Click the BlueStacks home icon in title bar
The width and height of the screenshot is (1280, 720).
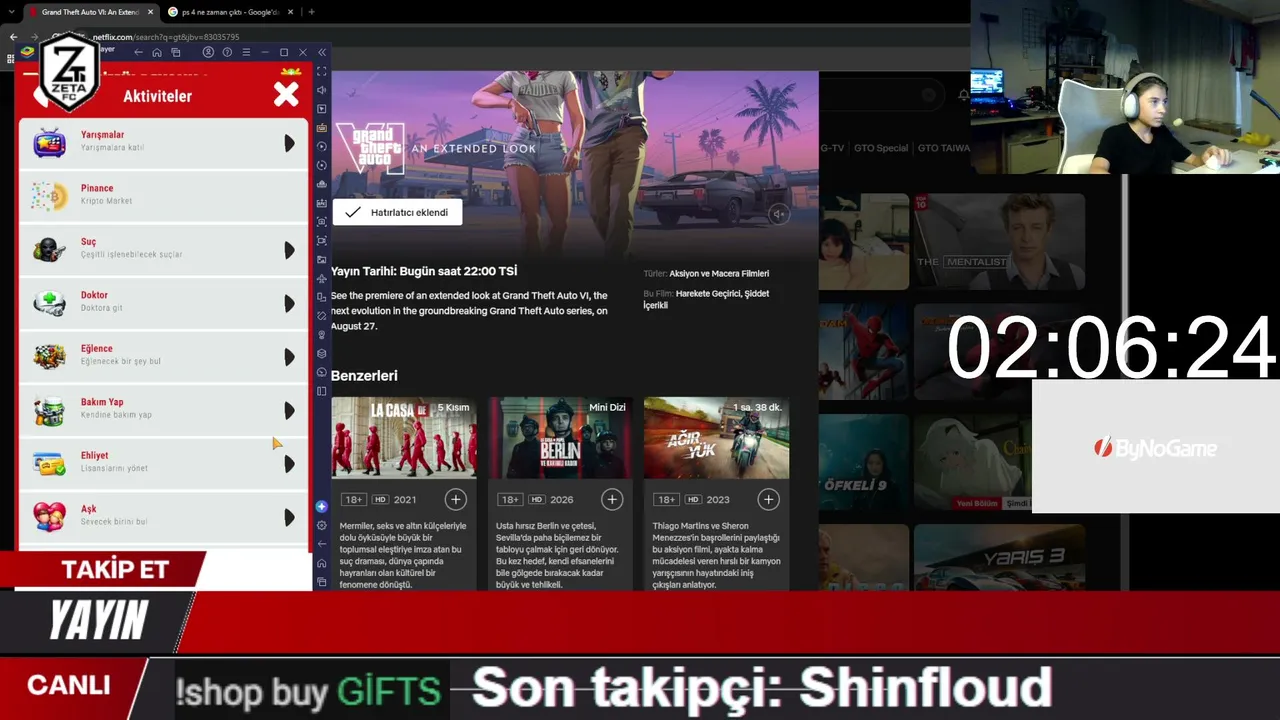pos(157,52)
